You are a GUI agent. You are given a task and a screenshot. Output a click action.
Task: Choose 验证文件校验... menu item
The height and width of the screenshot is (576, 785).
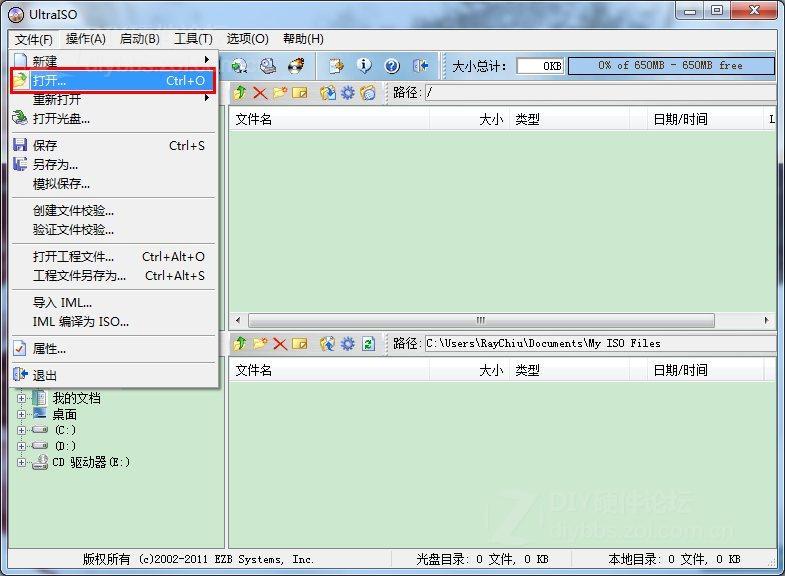(113, 230)
